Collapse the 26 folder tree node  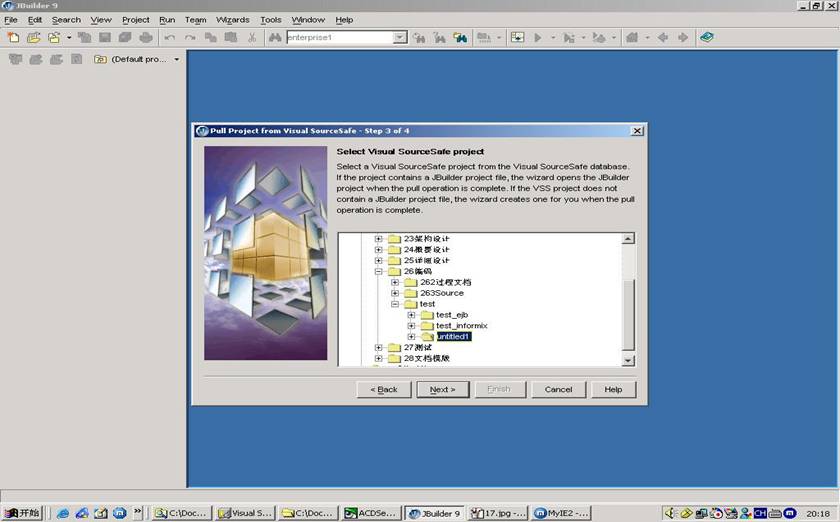pyautogui.click(x=379, y=272)
